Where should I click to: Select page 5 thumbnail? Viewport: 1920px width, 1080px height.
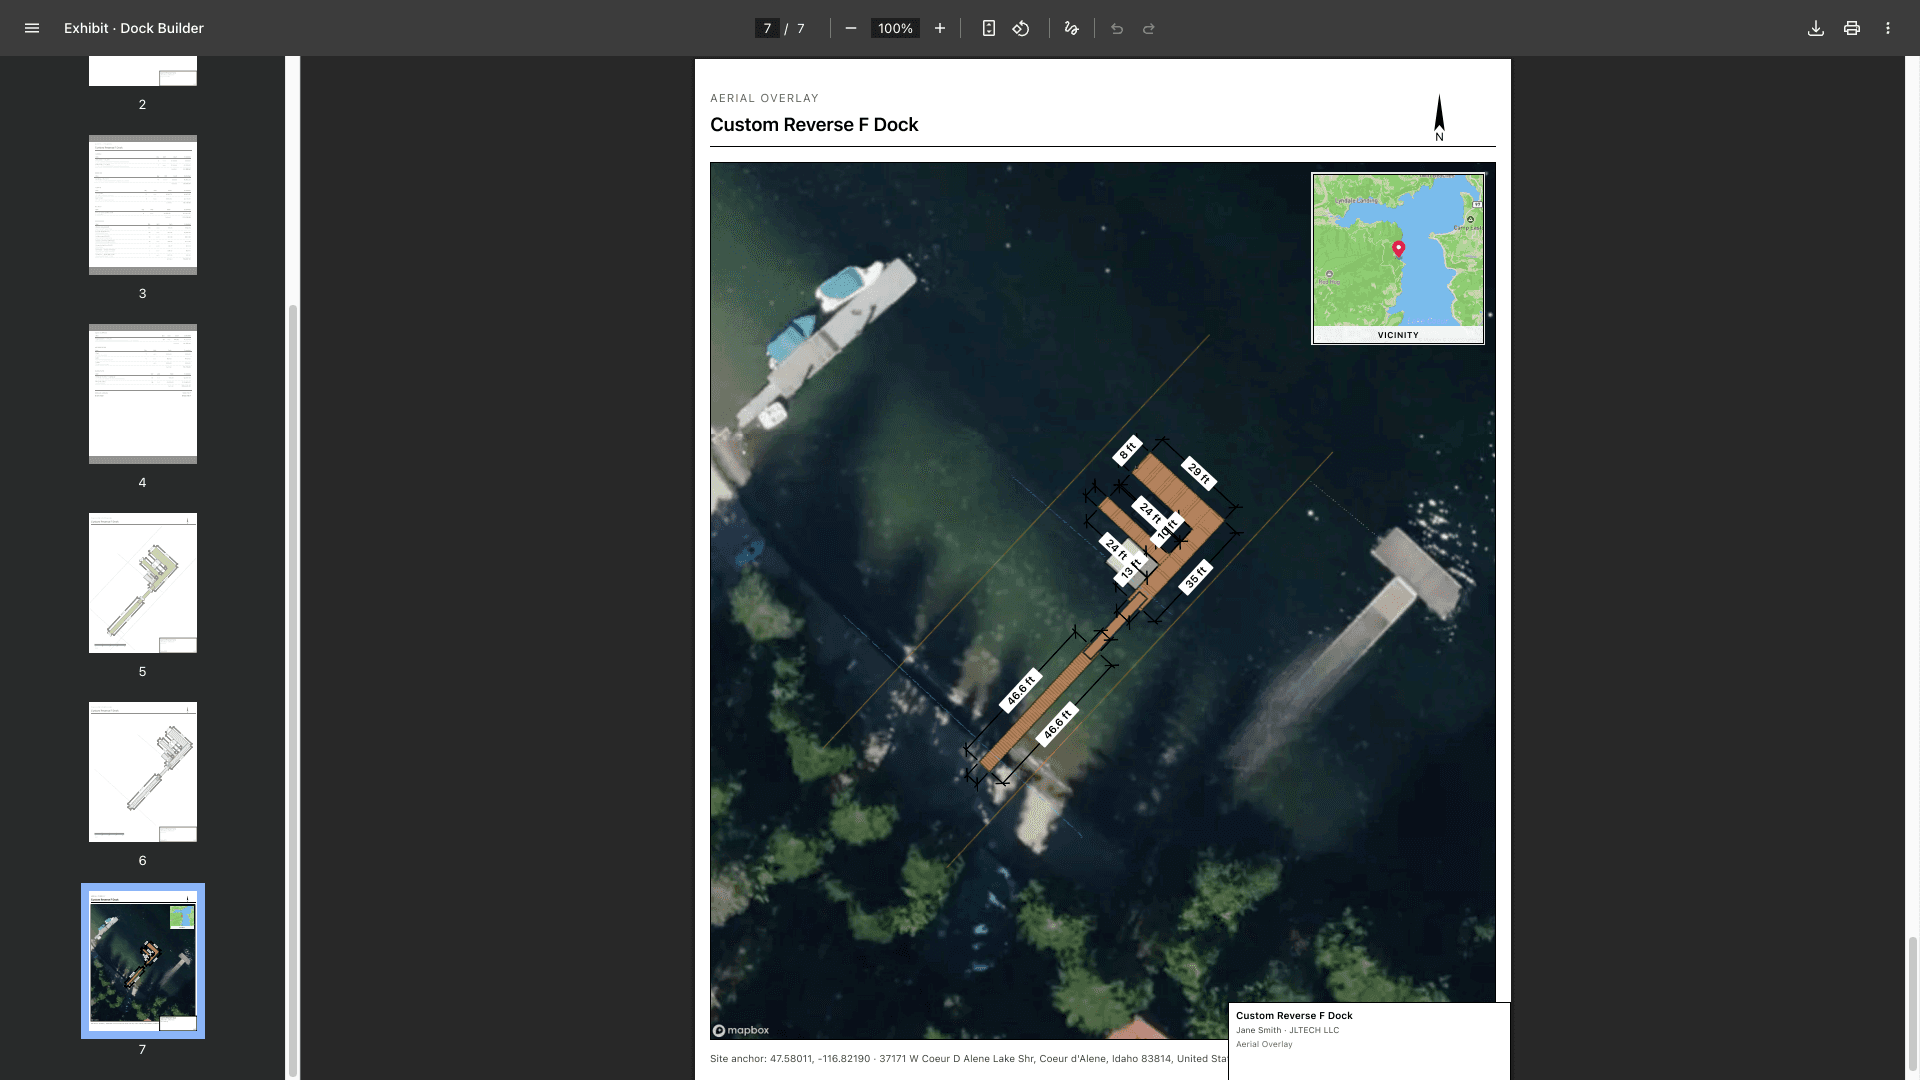[x=143, y=582]
